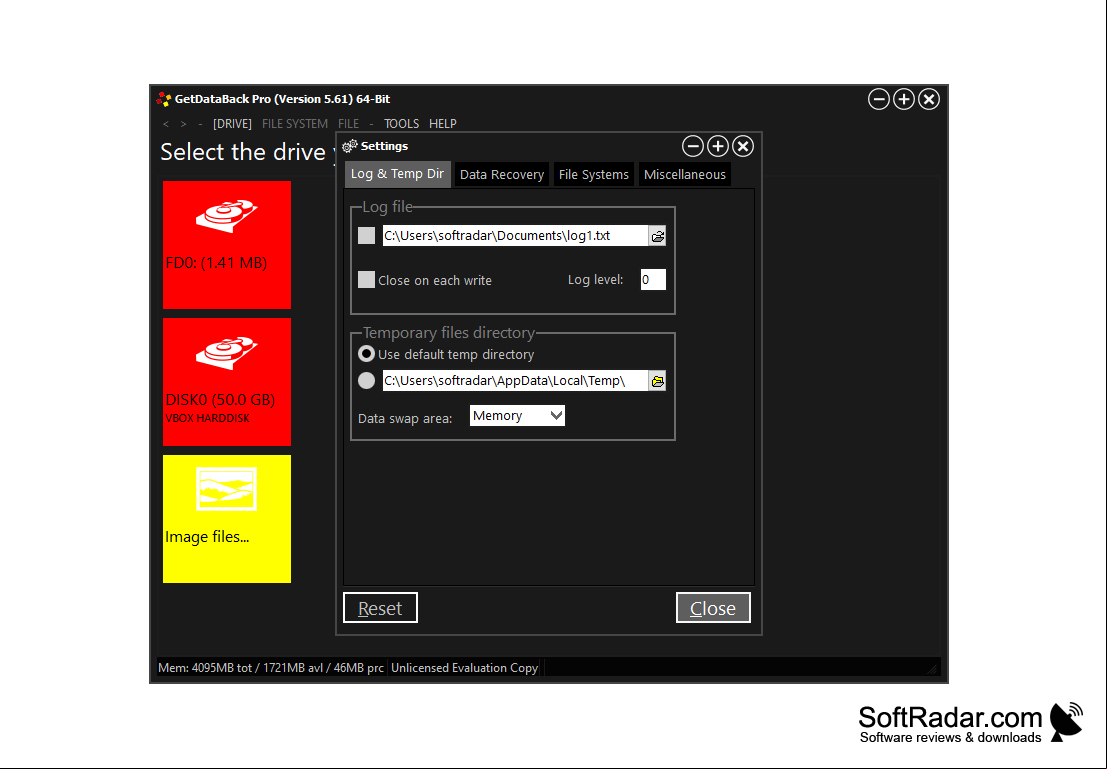
Task: Open the HELP menu
Action: click(x=443, y=124)
